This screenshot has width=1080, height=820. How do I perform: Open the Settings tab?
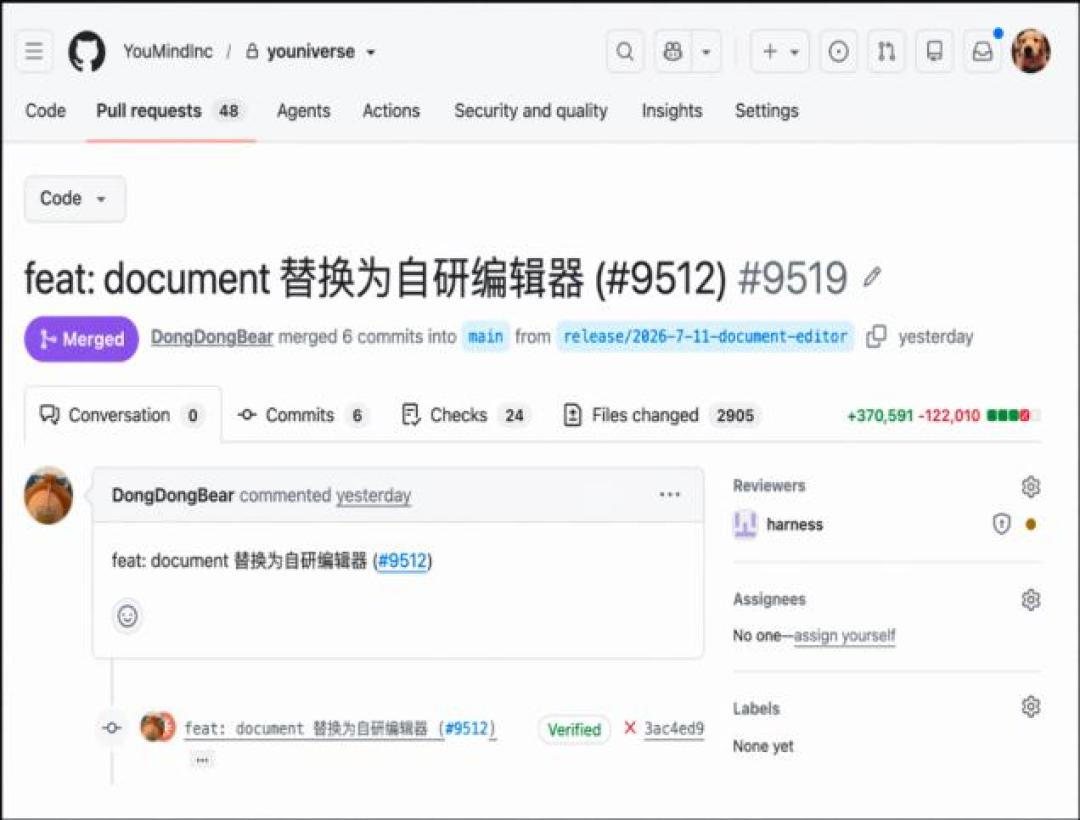point(767,111)
